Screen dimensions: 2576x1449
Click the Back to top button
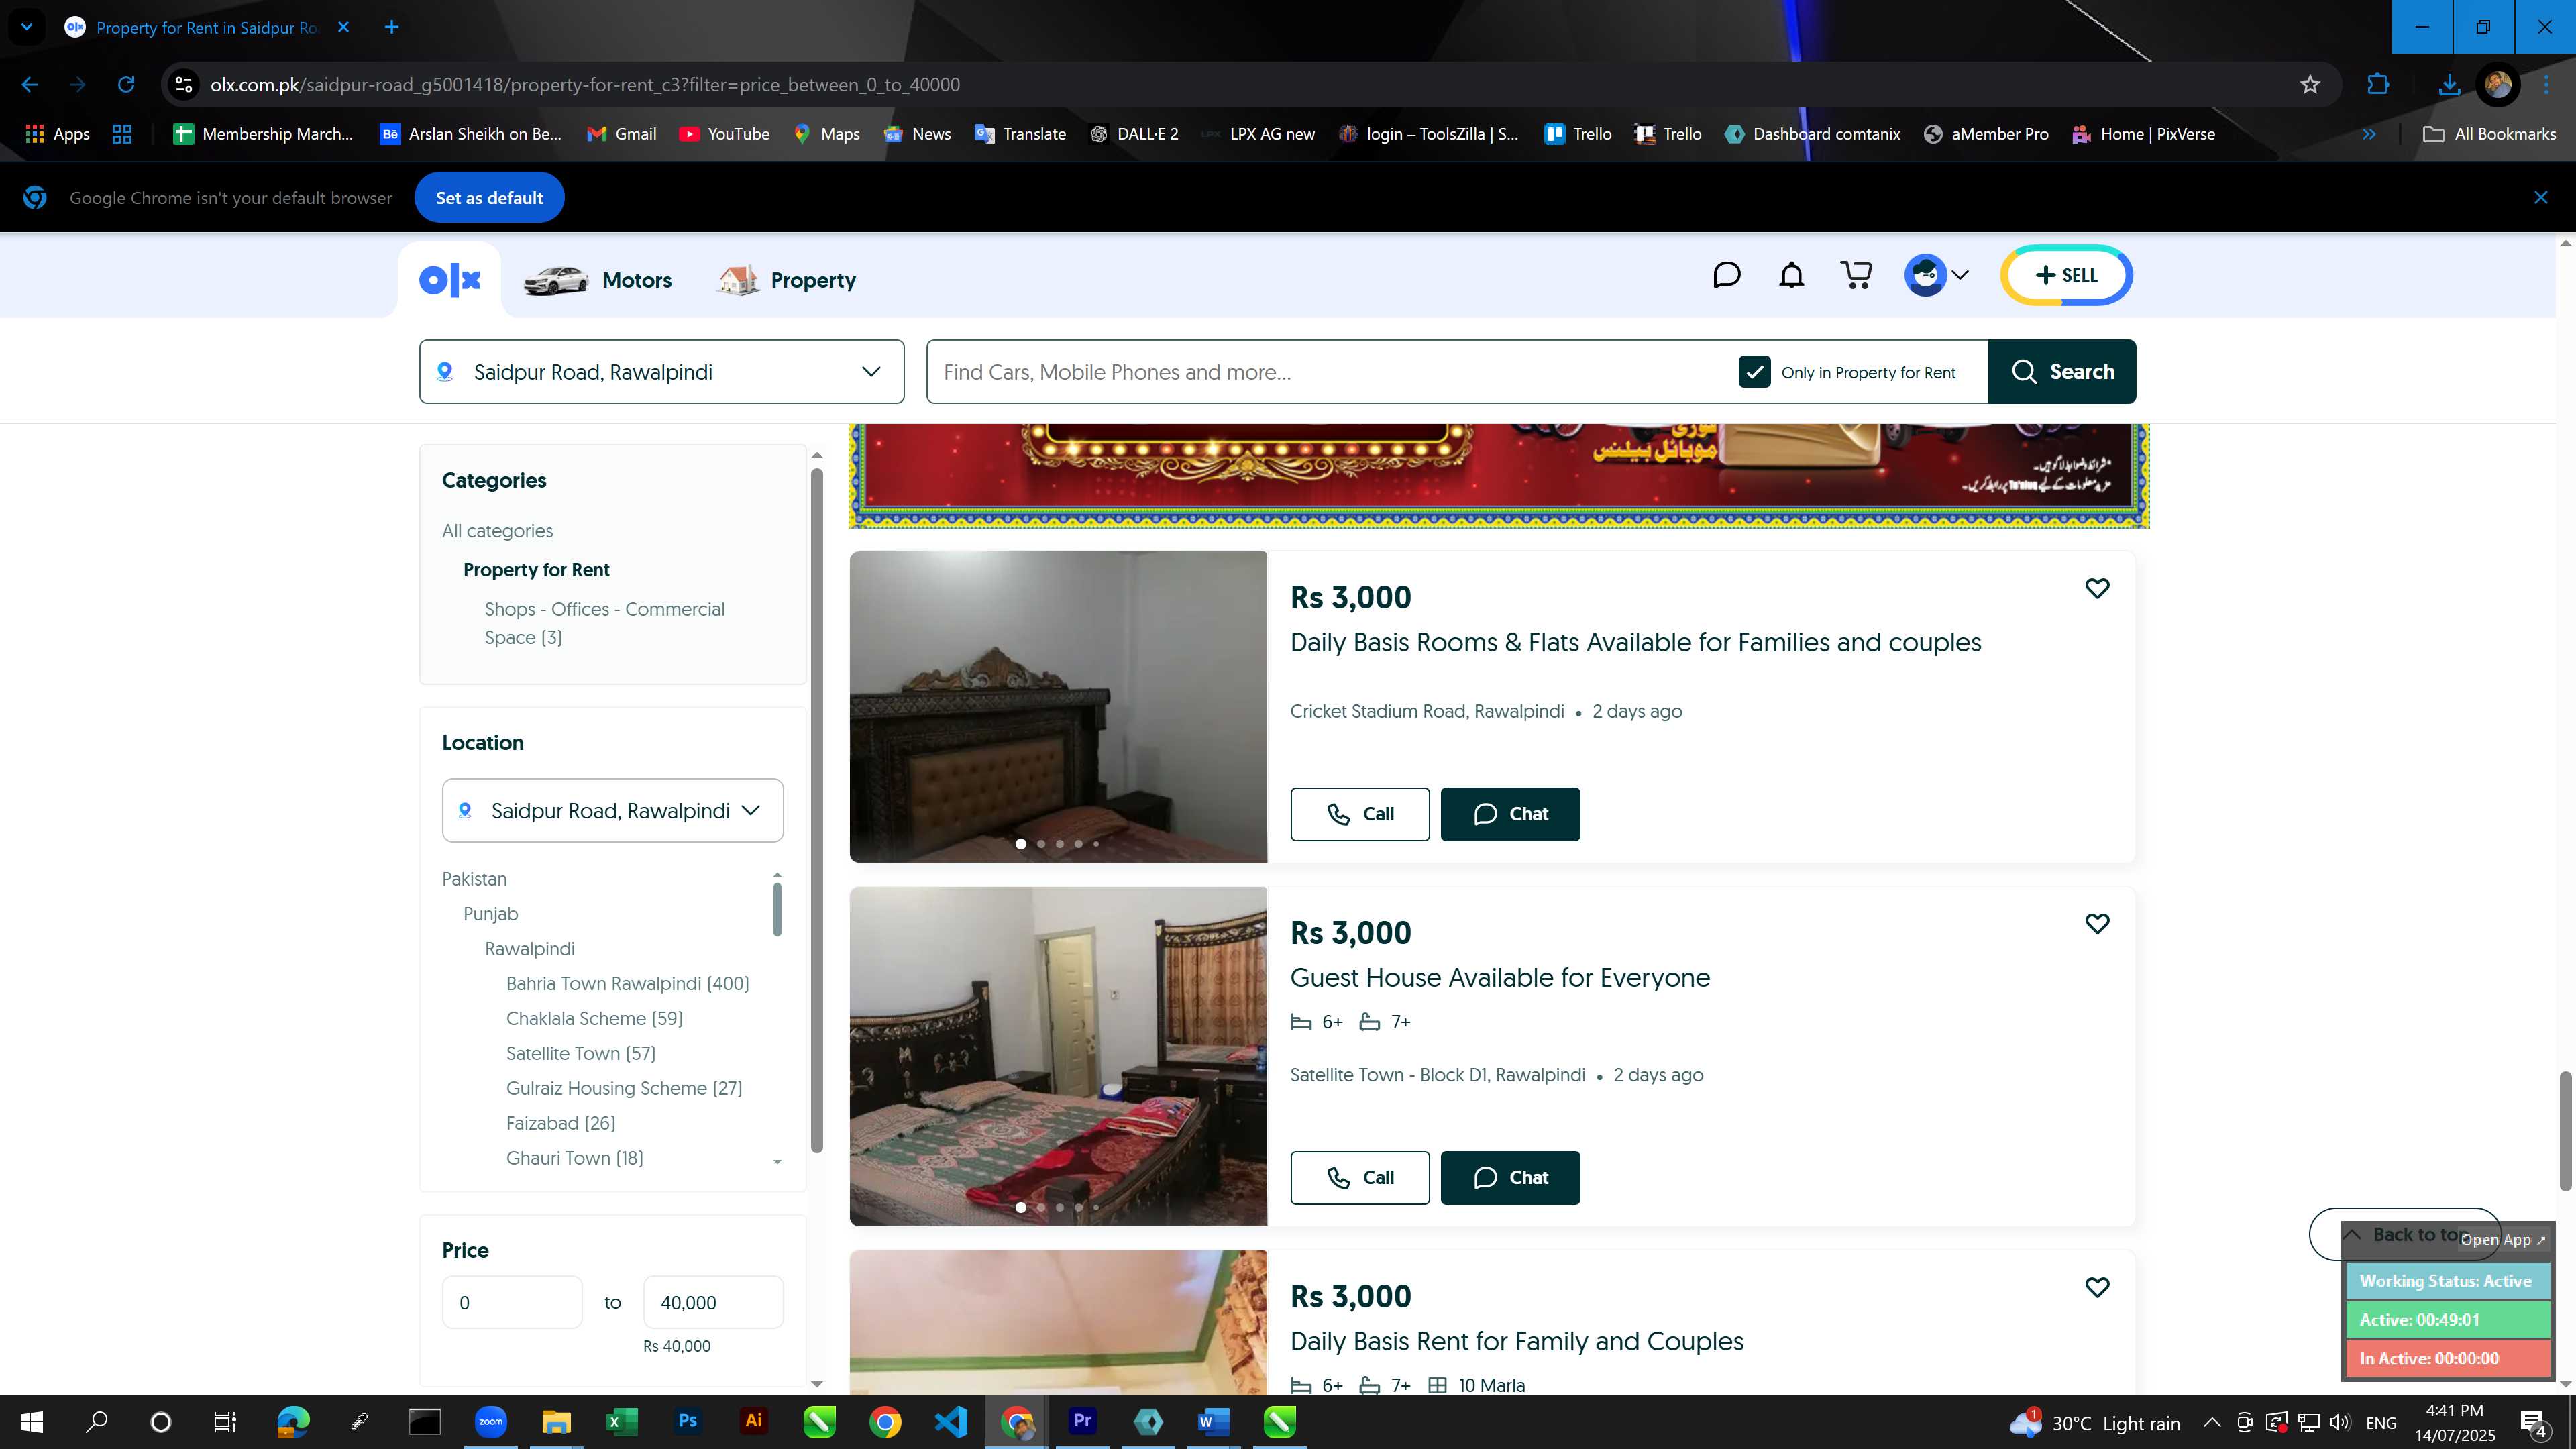(x=2405, y=1234)
